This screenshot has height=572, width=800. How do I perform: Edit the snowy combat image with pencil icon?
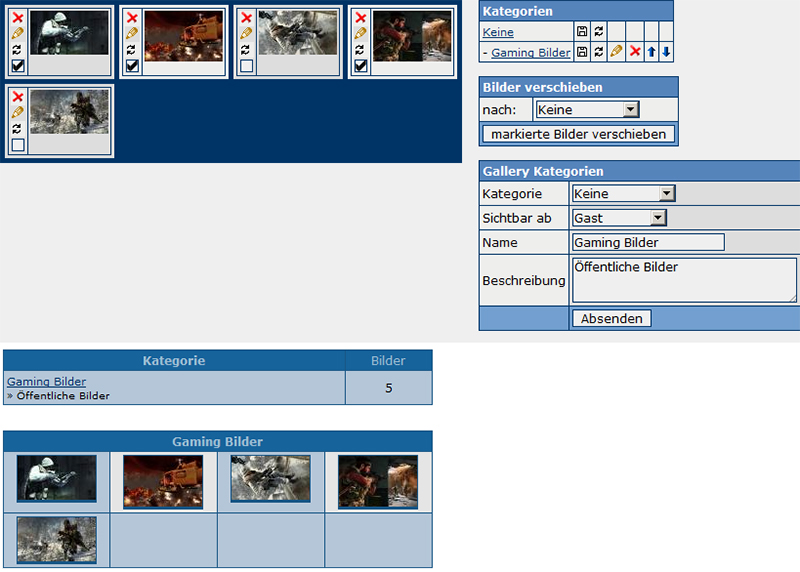click(246, 34)
